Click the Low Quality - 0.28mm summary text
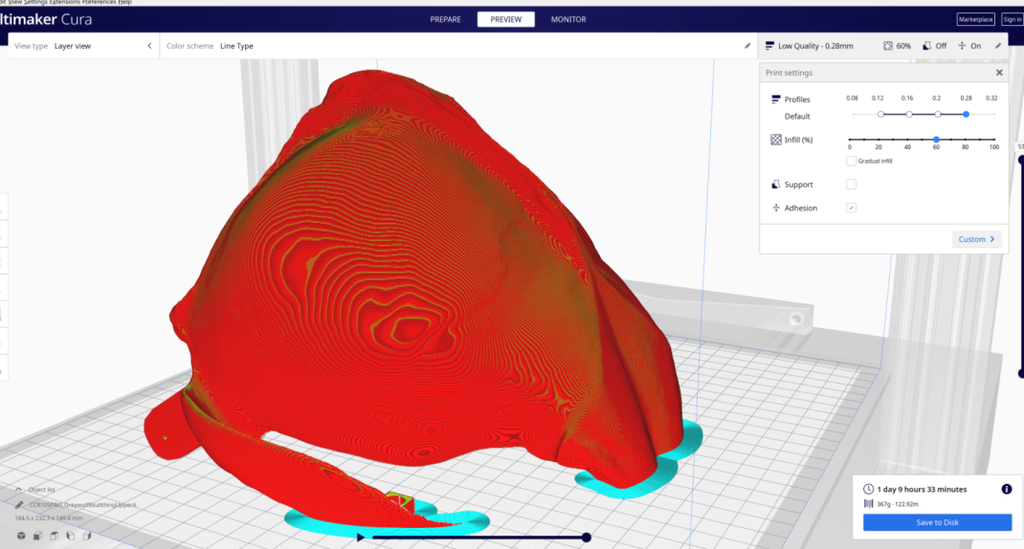 815,46
